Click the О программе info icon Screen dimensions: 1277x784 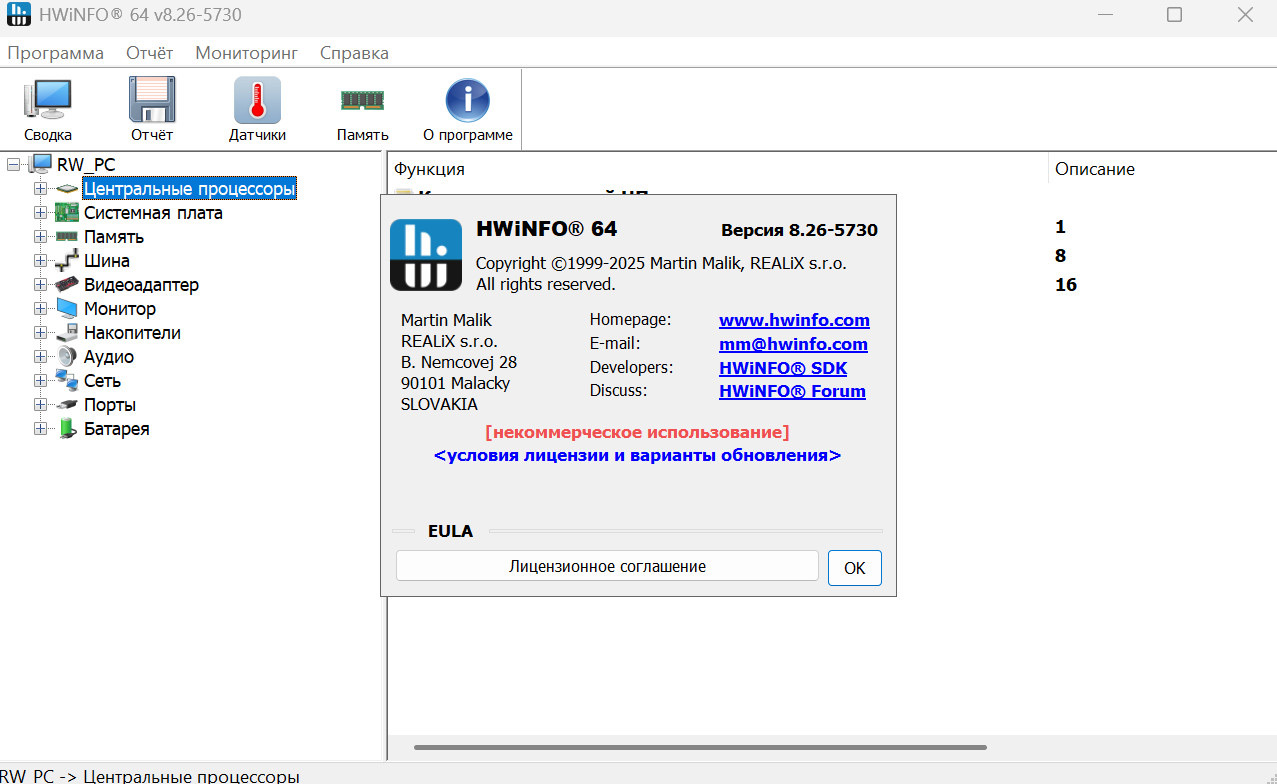click(x=467, y=100)
